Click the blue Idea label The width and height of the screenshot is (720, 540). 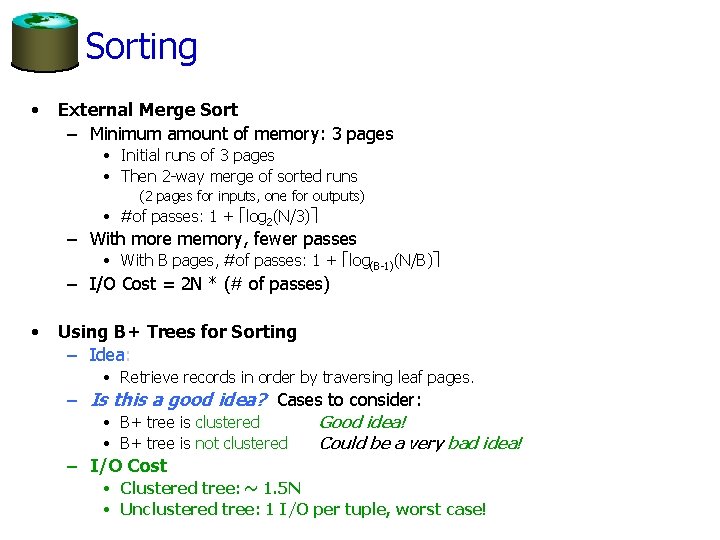pos(109,355)
